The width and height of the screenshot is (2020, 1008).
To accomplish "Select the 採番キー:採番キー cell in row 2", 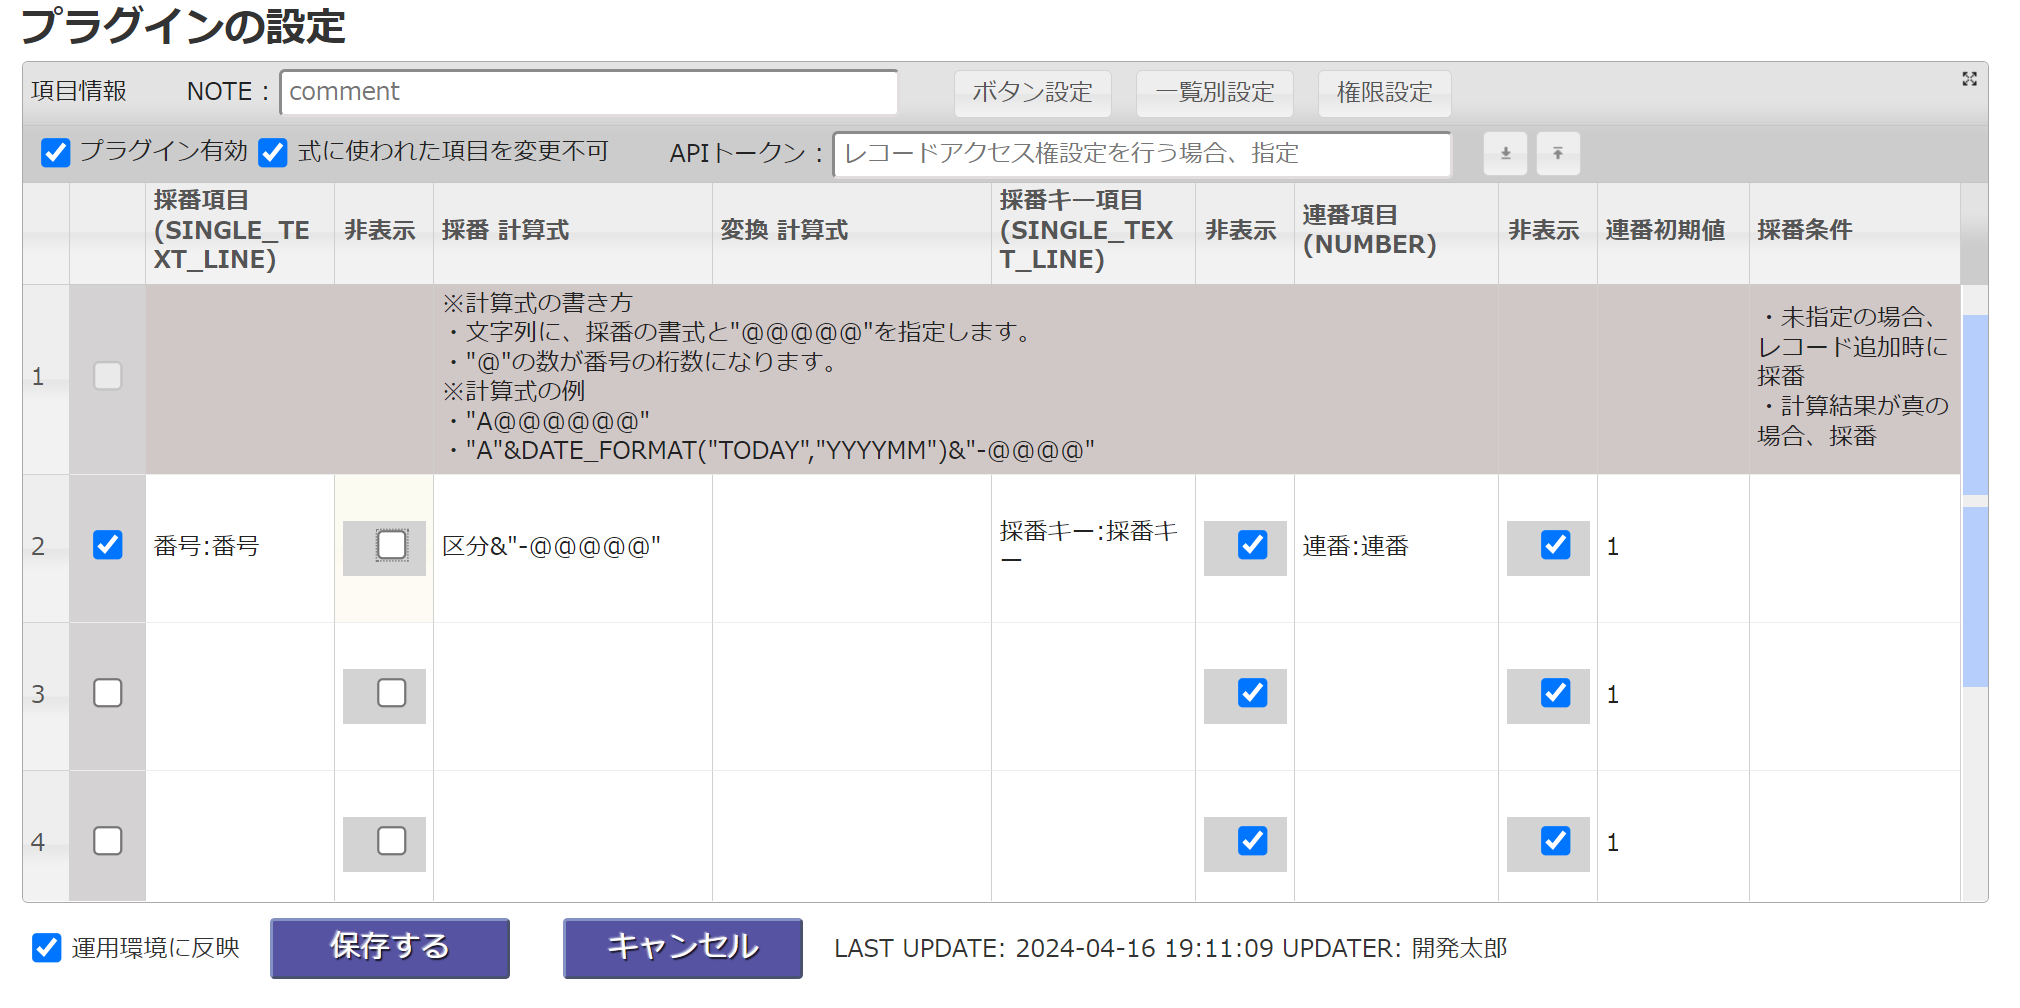I will (x=1093, y=548).
